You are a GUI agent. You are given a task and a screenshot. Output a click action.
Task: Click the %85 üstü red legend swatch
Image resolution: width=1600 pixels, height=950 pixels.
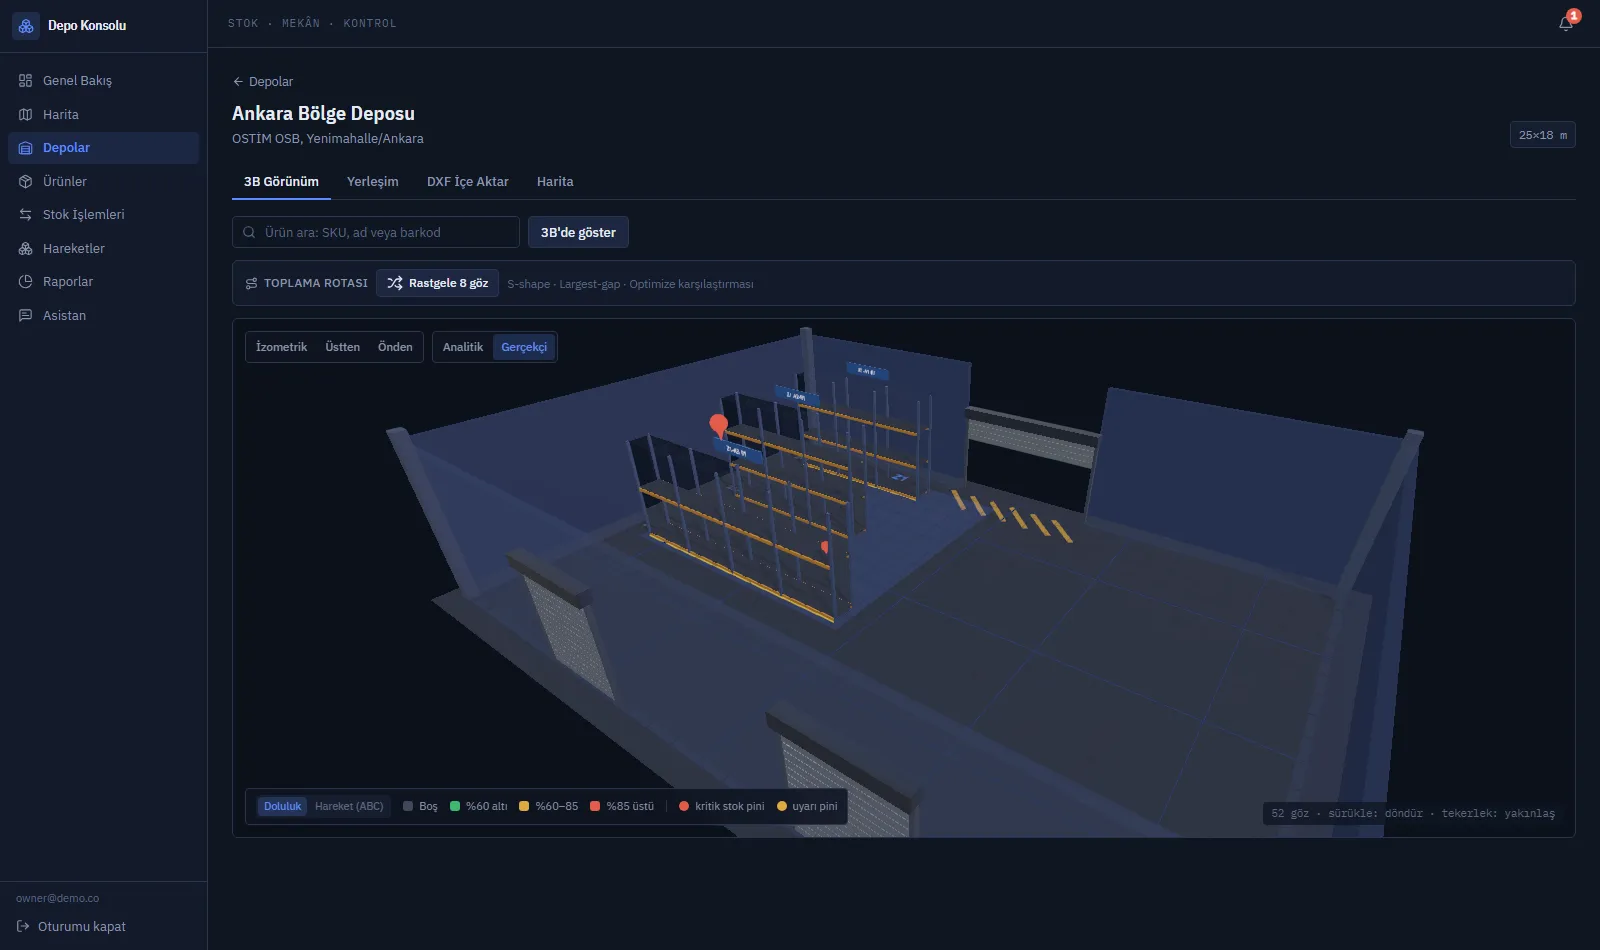(595, 806)
